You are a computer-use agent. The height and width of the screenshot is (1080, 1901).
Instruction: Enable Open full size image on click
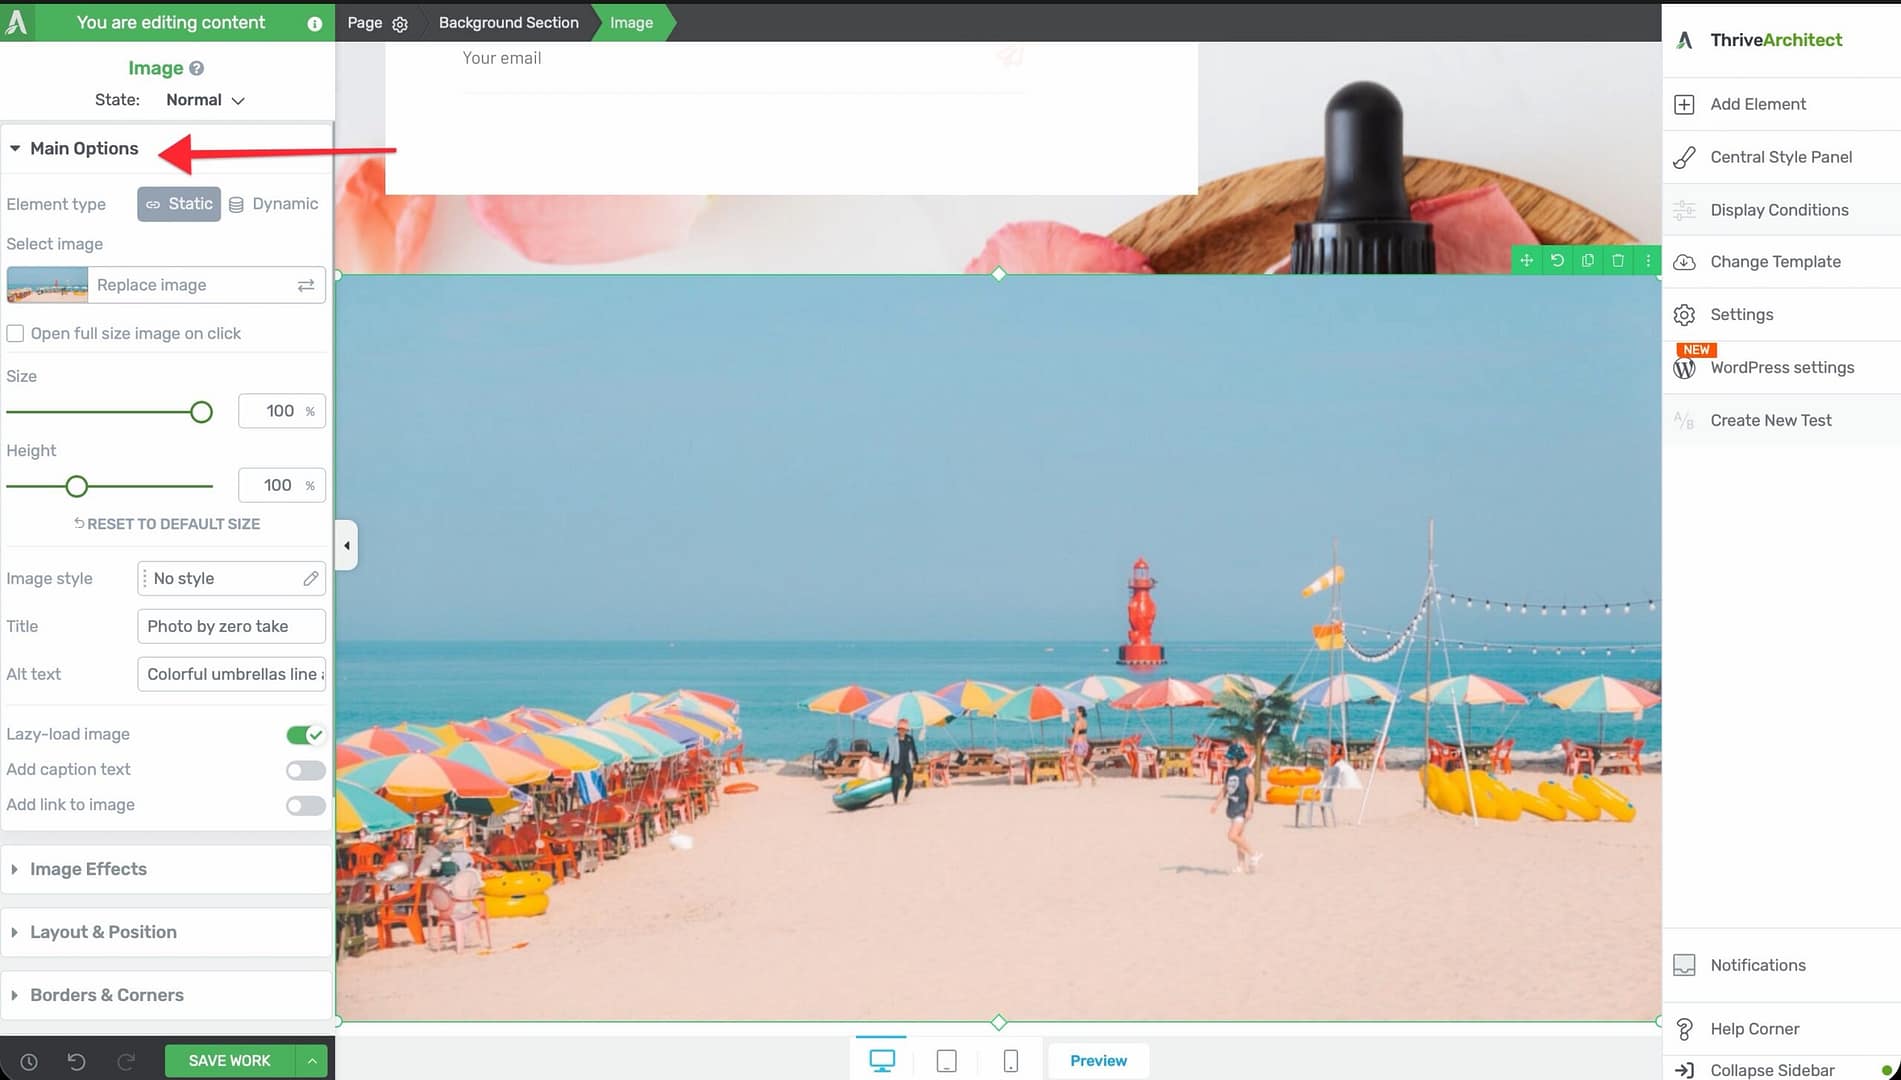[x=16, y=334]
